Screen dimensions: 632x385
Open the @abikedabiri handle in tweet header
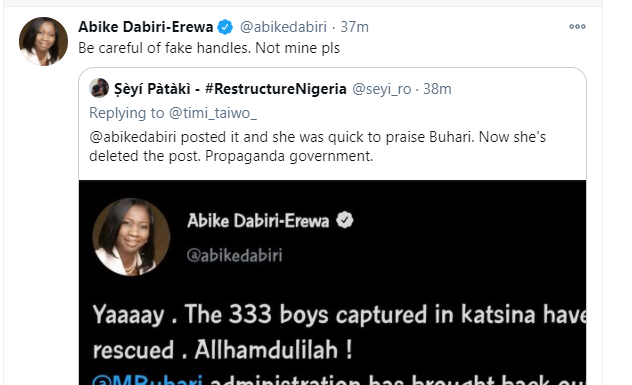[x=283, y=27]
